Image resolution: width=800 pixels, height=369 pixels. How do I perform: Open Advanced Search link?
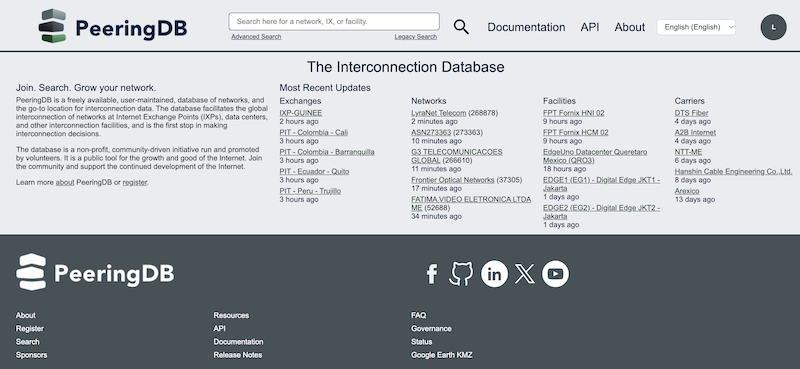click(x=256, y=37)
